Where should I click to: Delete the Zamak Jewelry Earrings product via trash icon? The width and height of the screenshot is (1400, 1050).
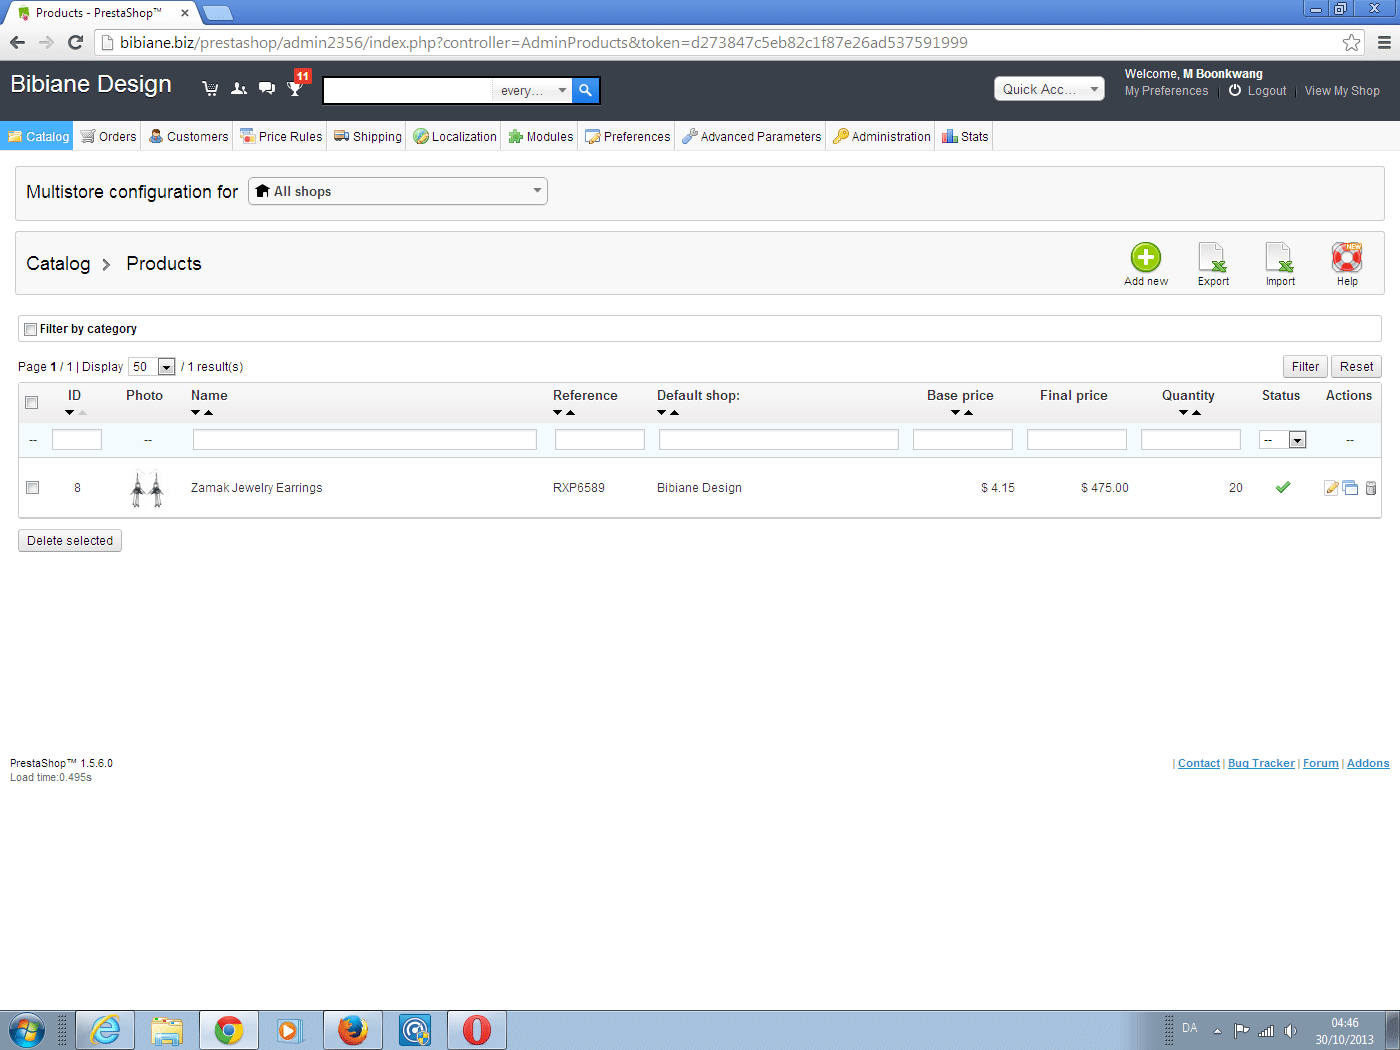pyautogui.click(x=1371, y=488)
